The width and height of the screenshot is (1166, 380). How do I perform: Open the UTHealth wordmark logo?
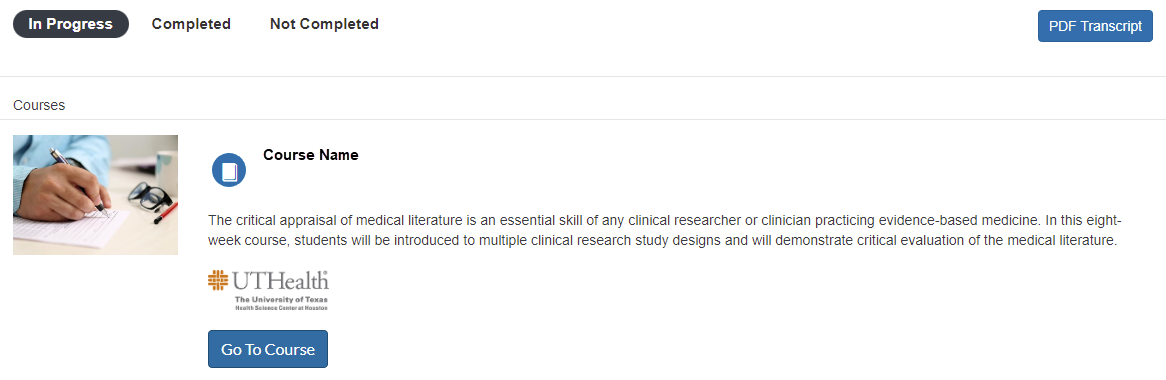268,290
